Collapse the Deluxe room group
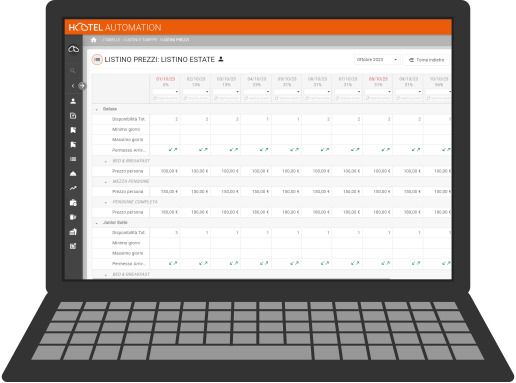Viewport: 516px width, 383px height. point(97,109)
